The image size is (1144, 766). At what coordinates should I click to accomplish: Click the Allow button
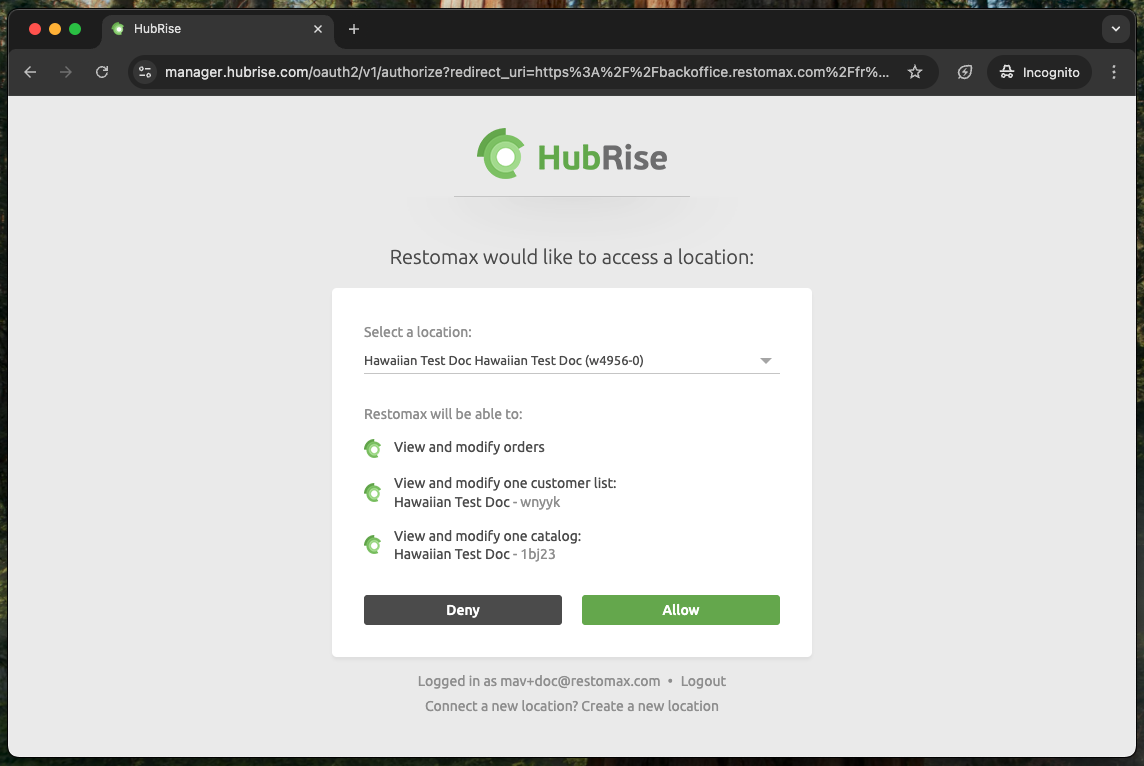point(680,610)
